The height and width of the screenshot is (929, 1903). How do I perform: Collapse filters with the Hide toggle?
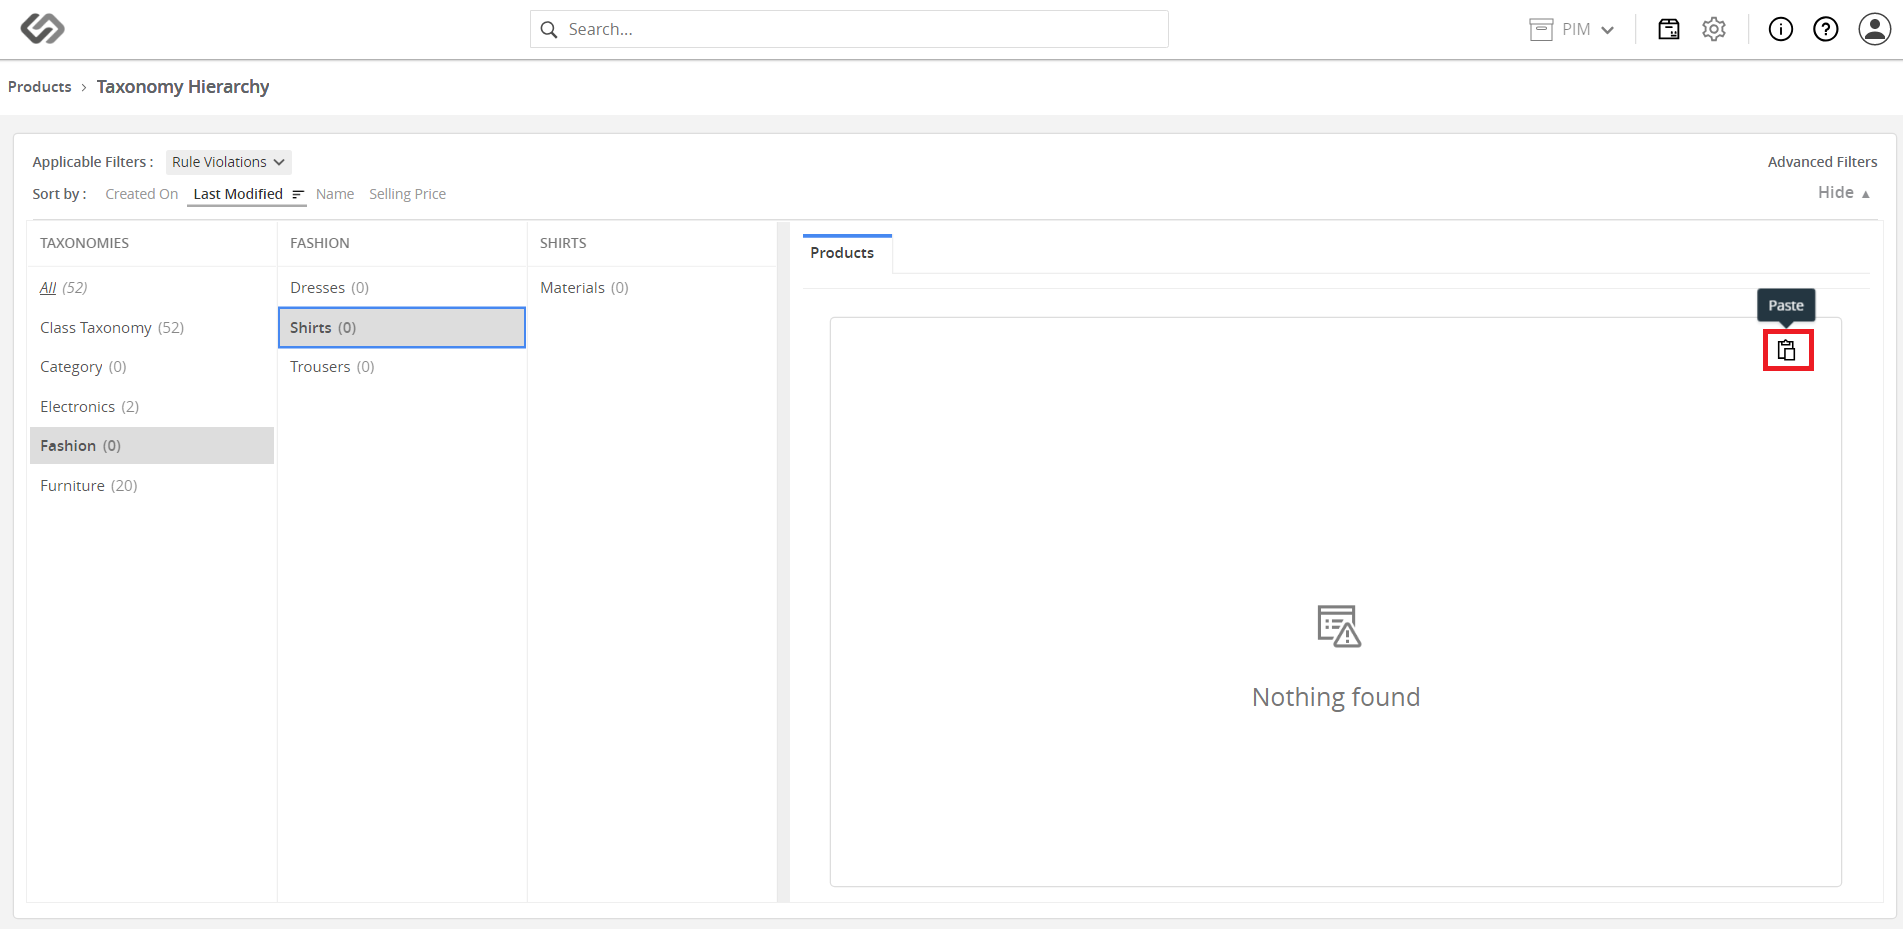pyautogui.click(x=1844, y=192)
